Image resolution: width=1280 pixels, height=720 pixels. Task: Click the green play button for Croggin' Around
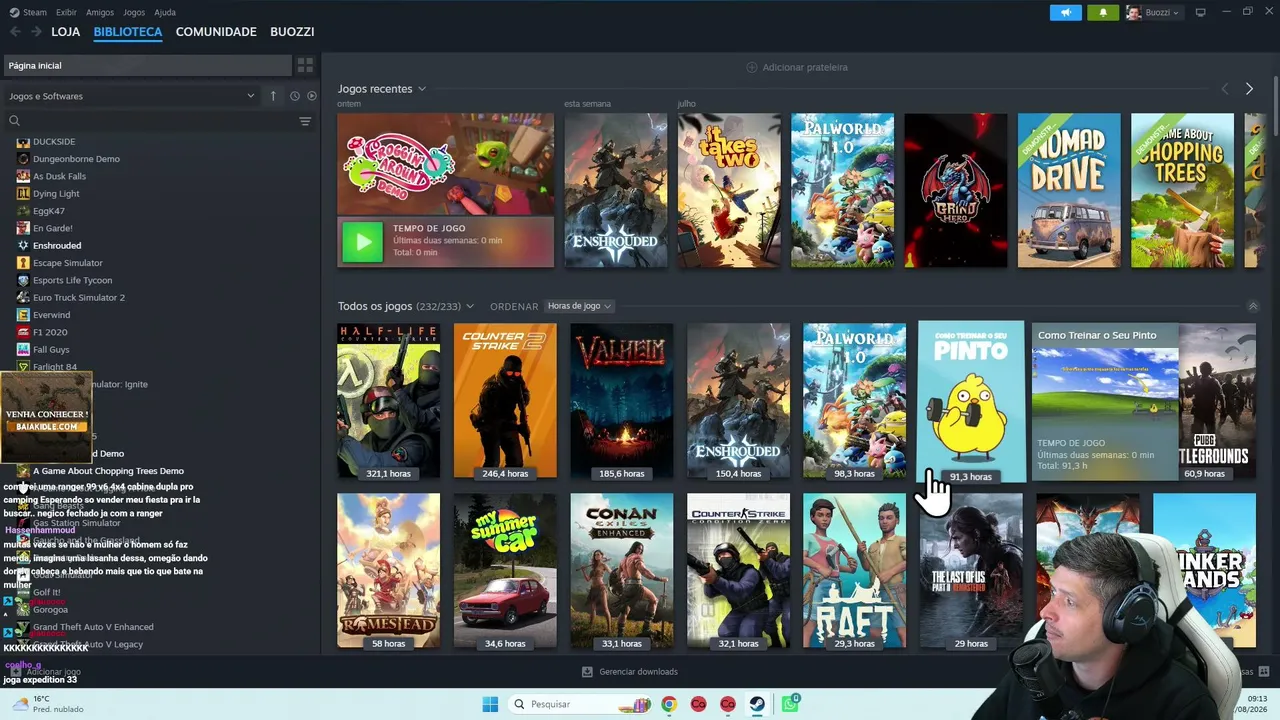click(x=362, y=241)
